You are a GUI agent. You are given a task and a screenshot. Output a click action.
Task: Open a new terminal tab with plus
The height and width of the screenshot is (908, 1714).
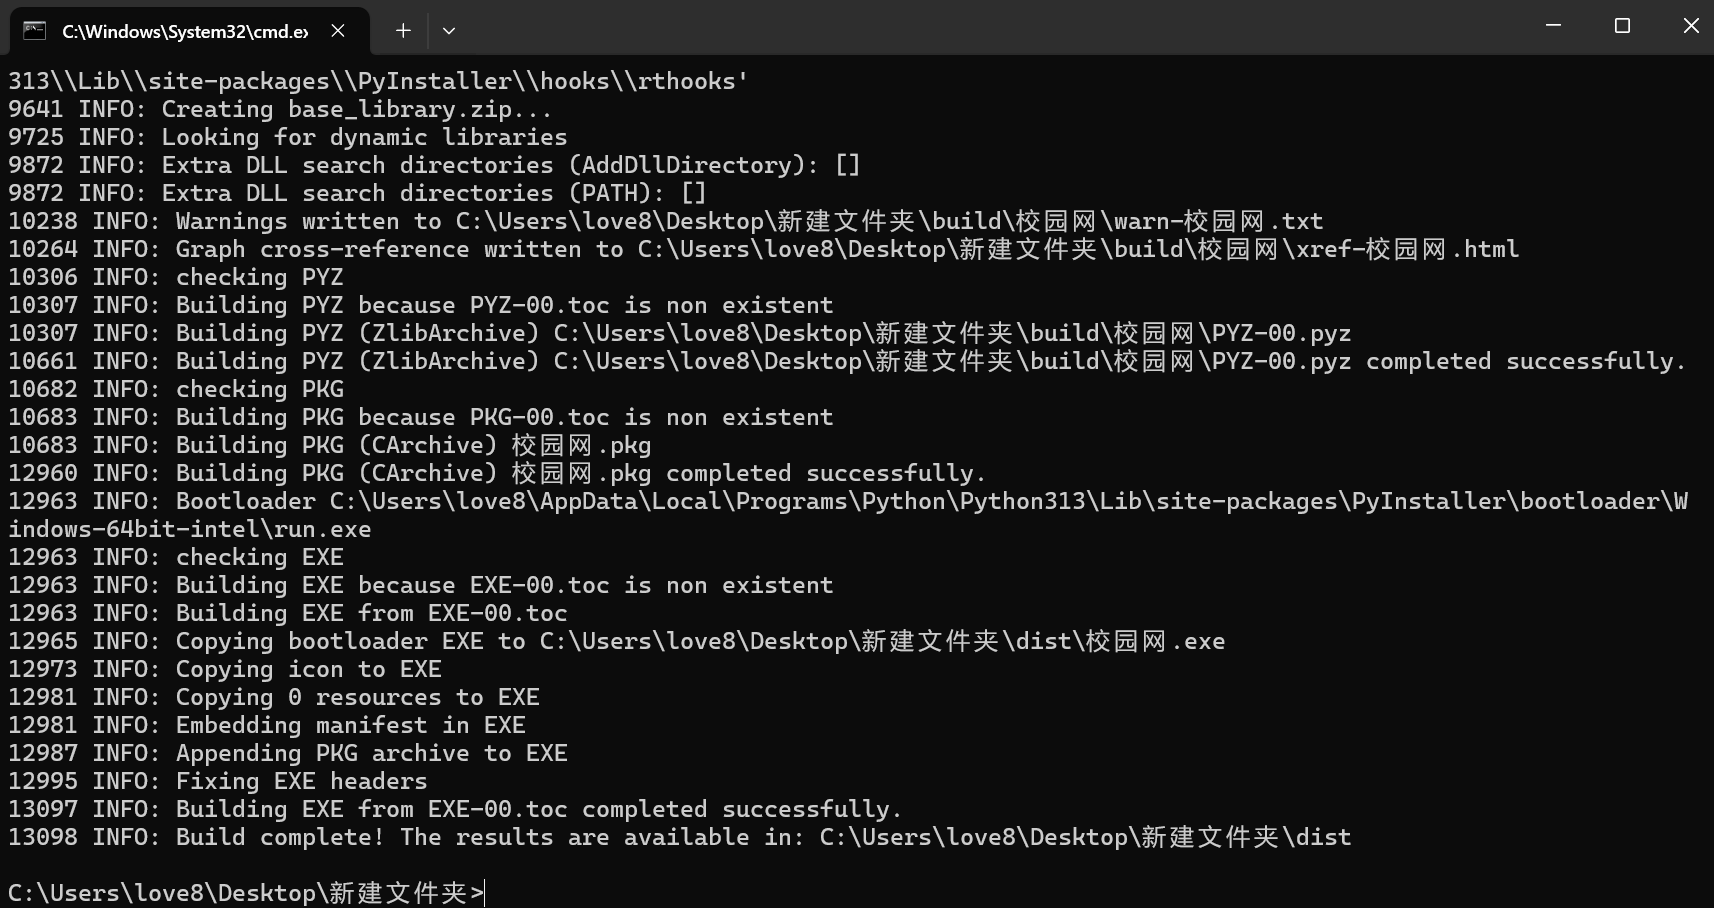403,31
